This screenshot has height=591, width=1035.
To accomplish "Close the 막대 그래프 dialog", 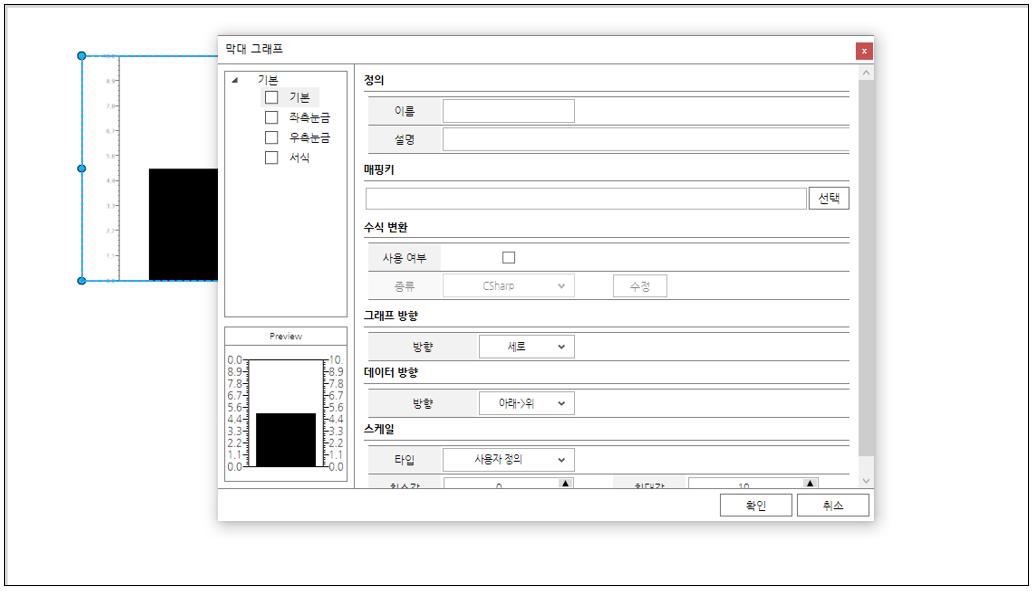I will (863, 51).
